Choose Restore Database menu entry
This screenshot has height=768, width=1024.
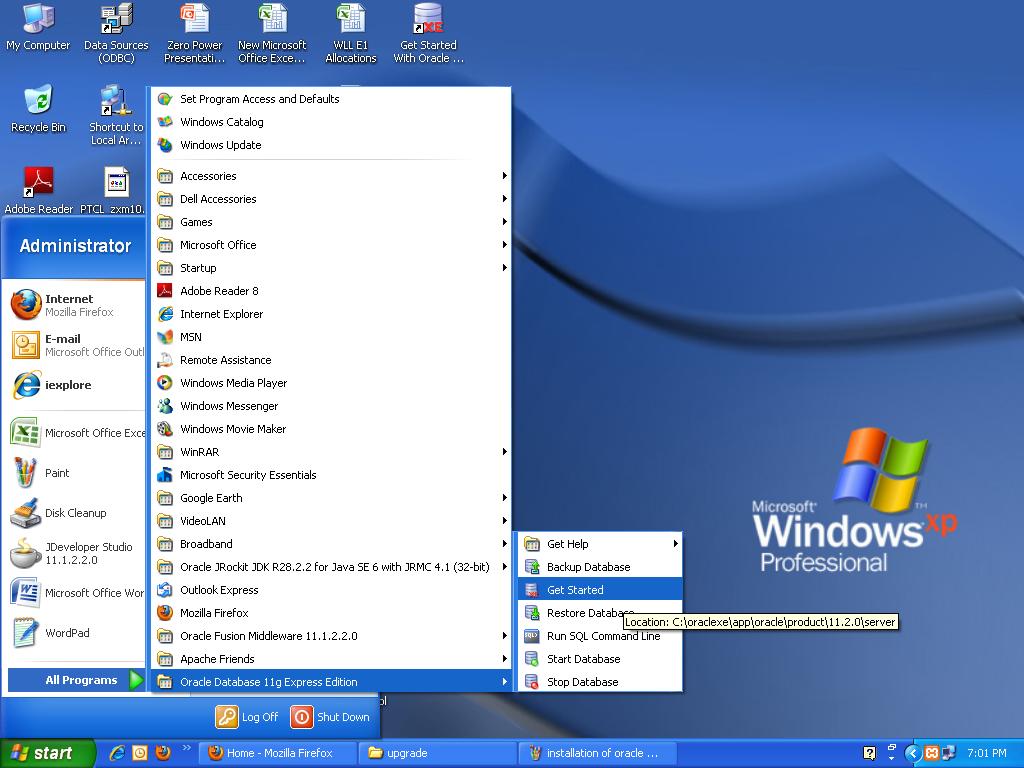pos(600,613)
